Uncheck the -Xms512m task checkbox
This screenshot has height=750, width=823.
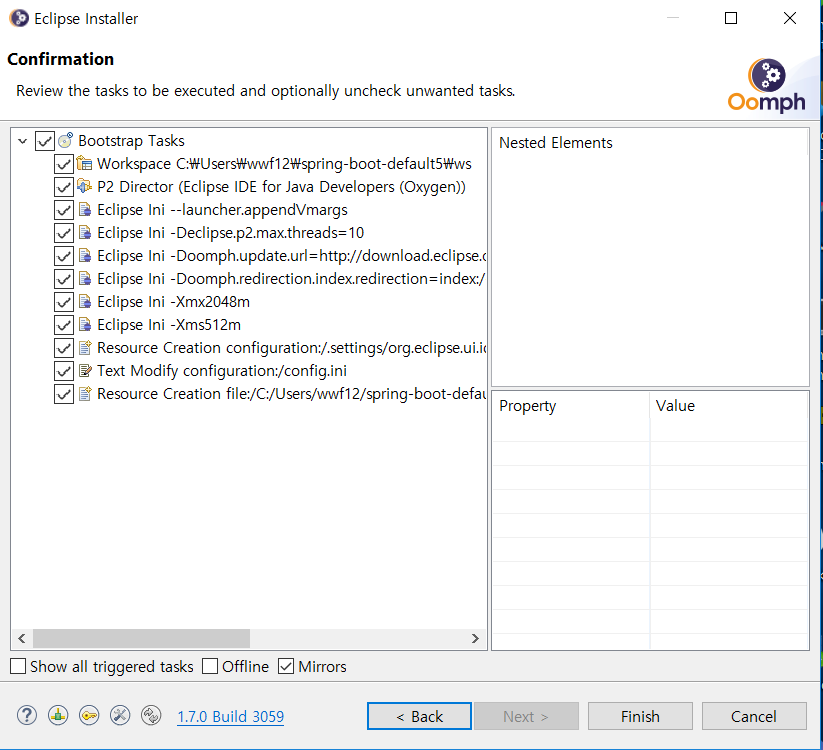click(64, 325)
